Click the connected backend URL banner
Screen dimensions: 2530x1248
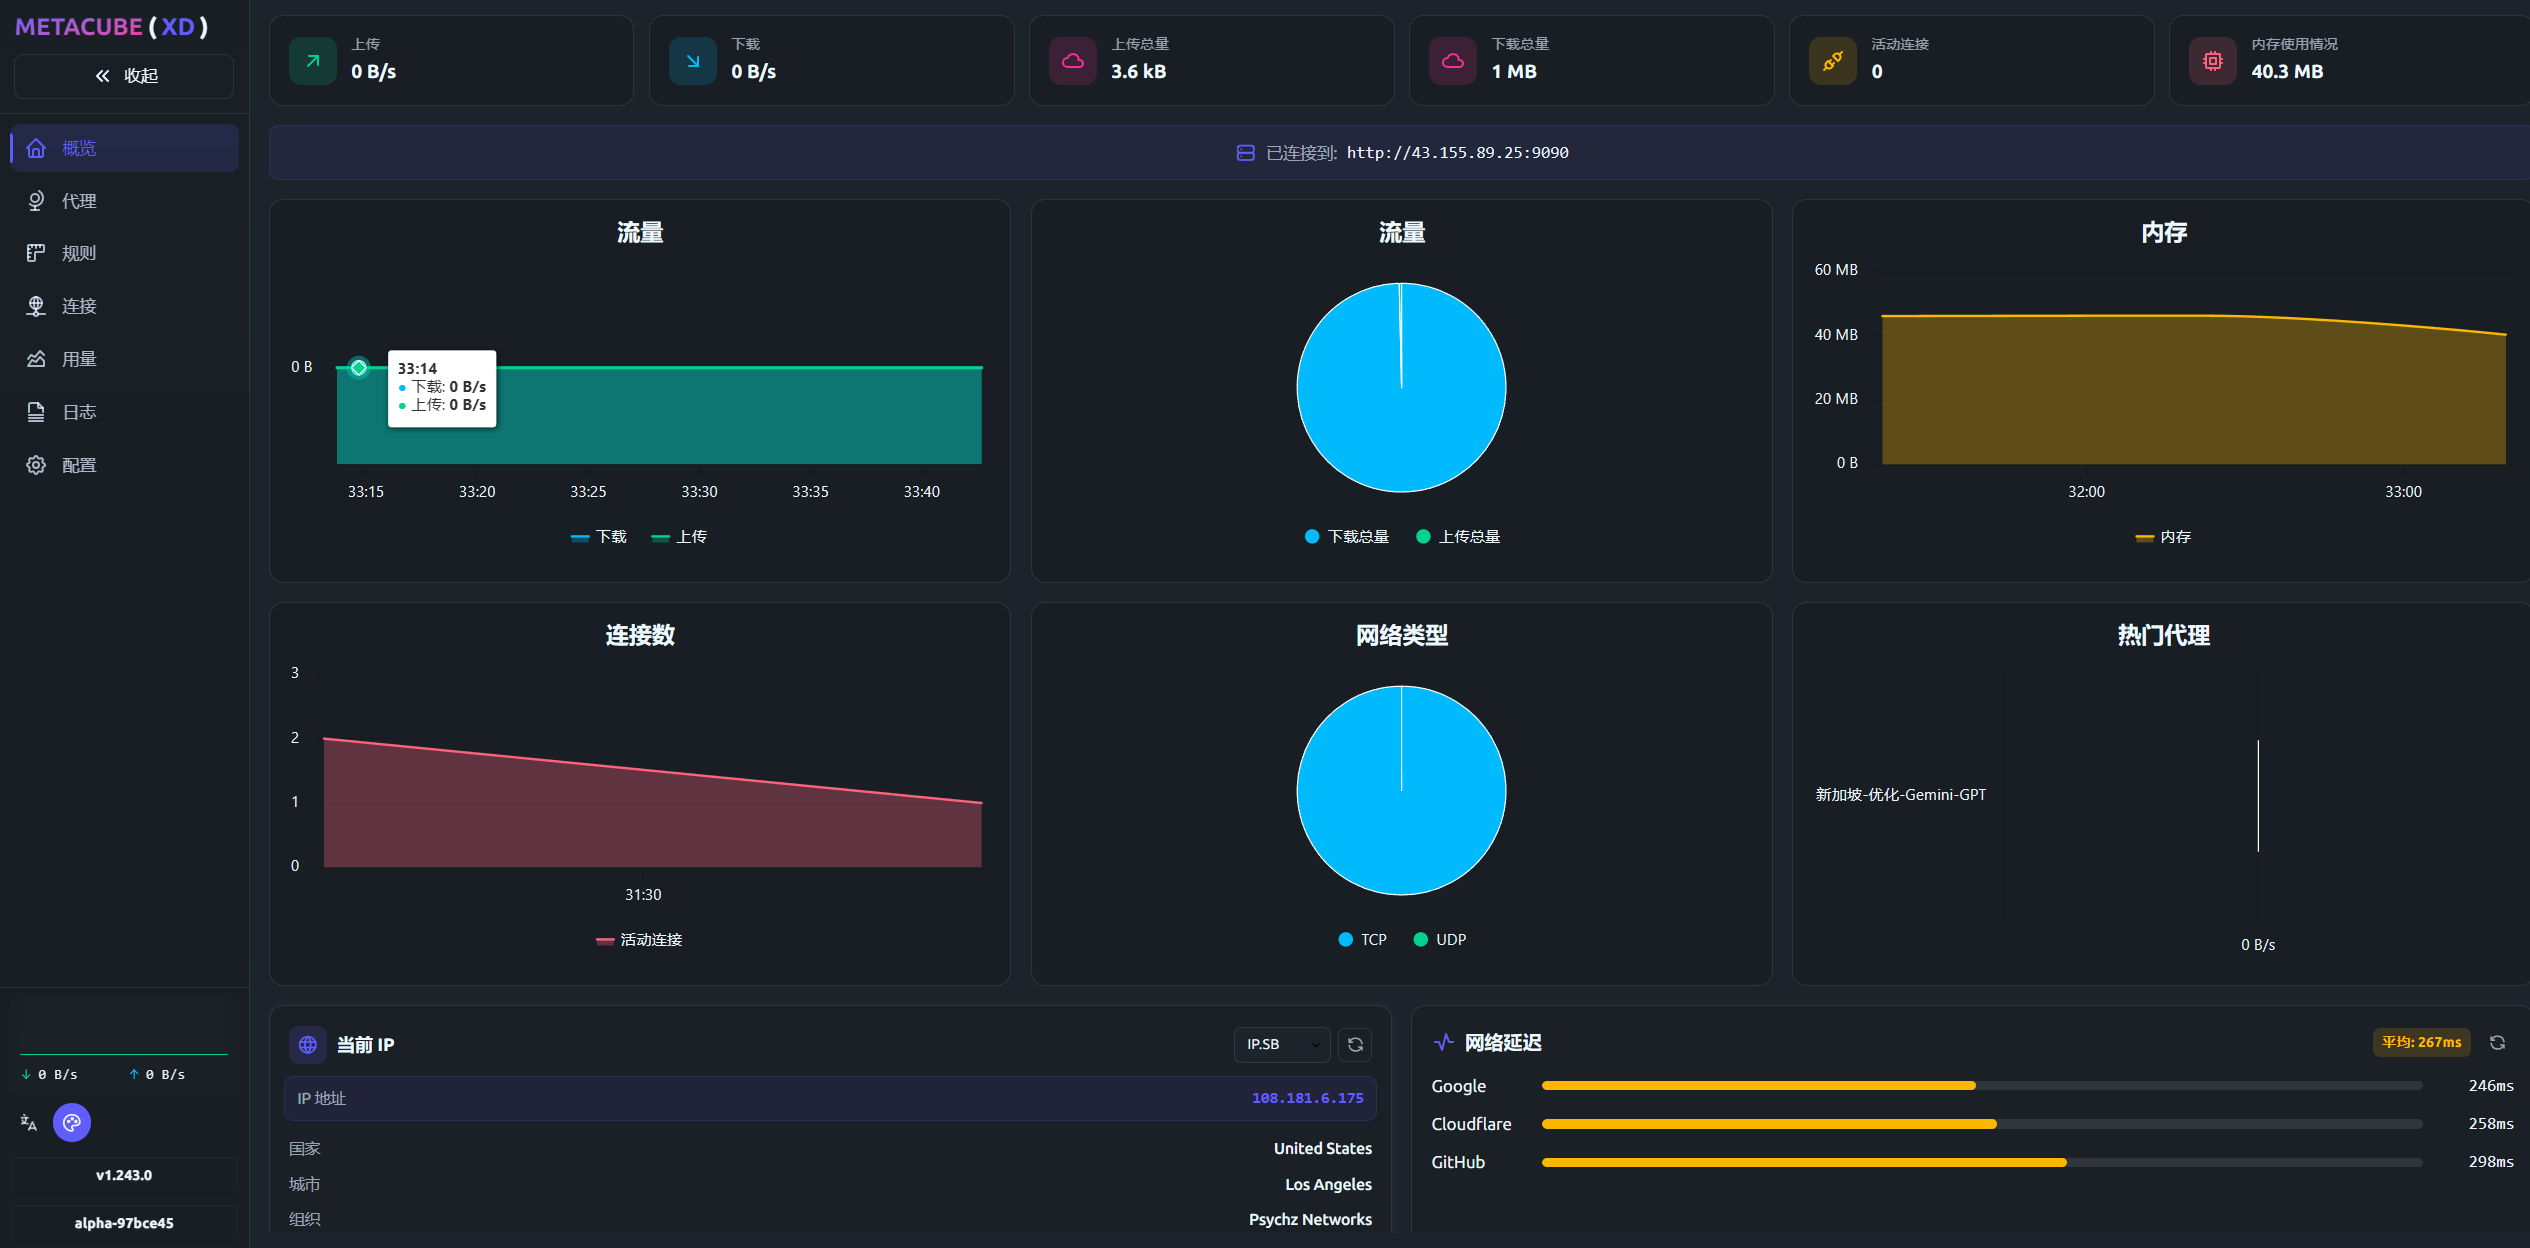click(1402, 153)
